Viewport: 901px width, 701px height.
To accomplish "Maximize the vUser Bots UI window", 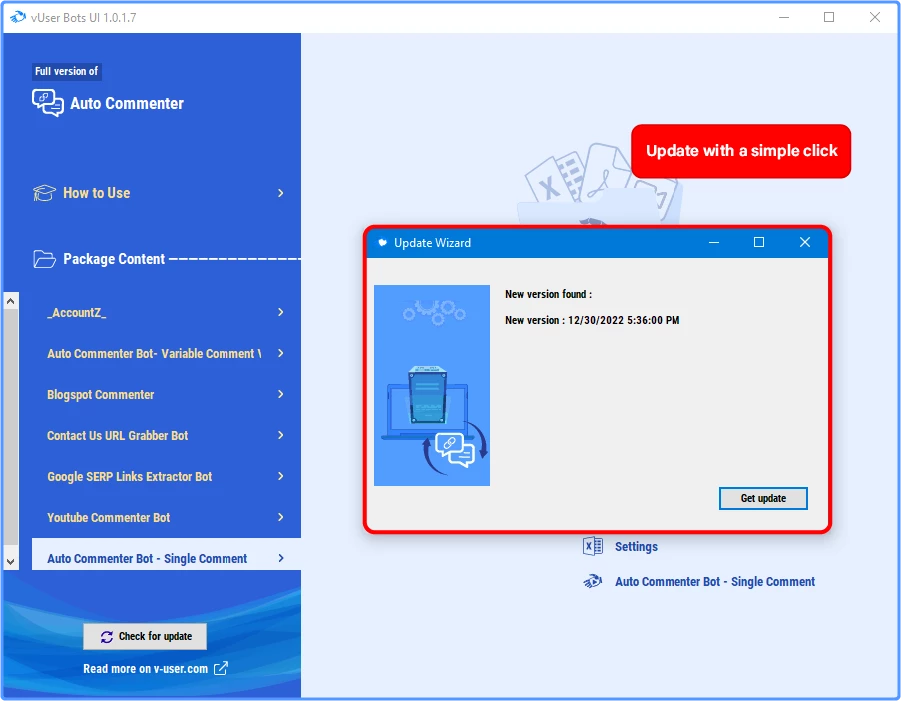I will [x=829, y=17].
